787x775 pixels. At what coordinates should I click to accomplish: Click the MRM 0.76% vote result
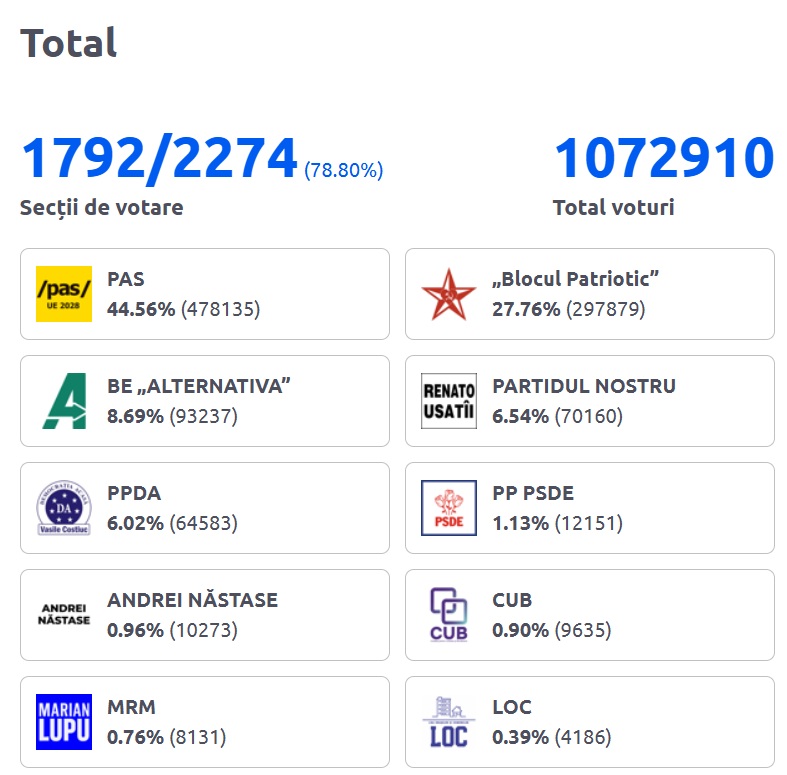point(166,737)
